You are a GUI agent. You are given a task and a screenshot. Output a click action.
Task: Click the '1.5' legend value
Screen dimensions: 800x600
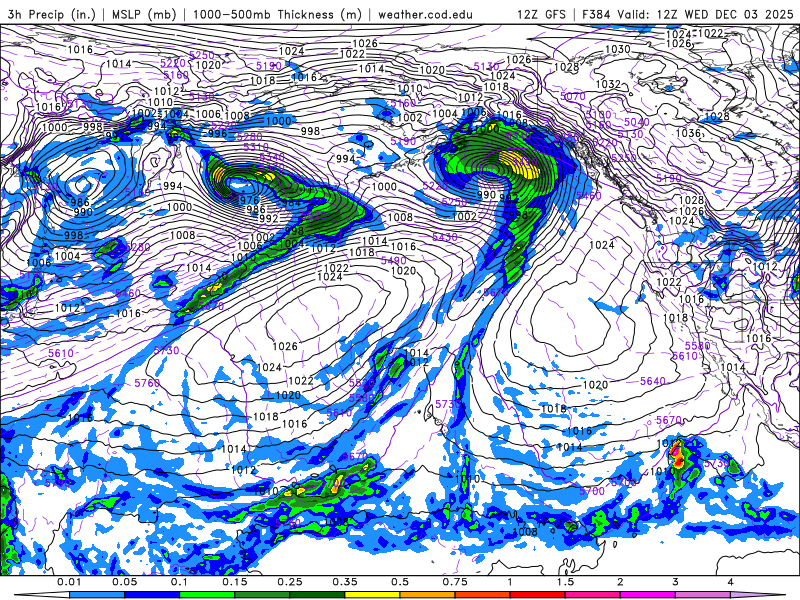pos(565,582)
